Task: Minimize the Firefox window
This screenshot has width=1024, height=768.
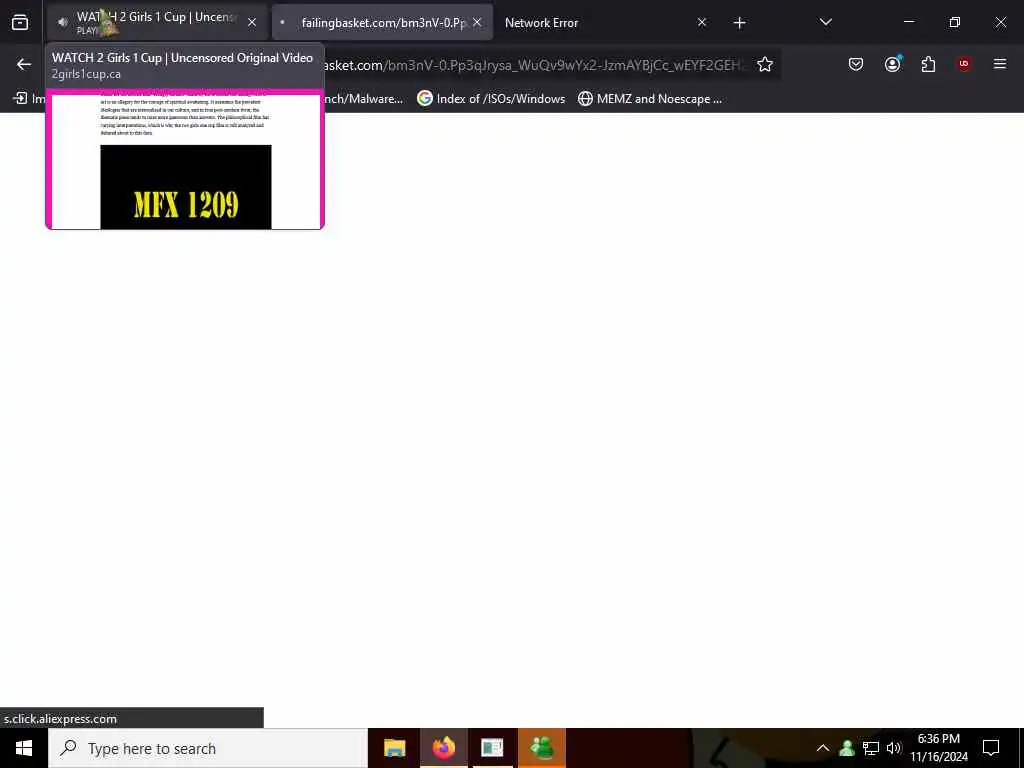Action: tap(909, 22)
